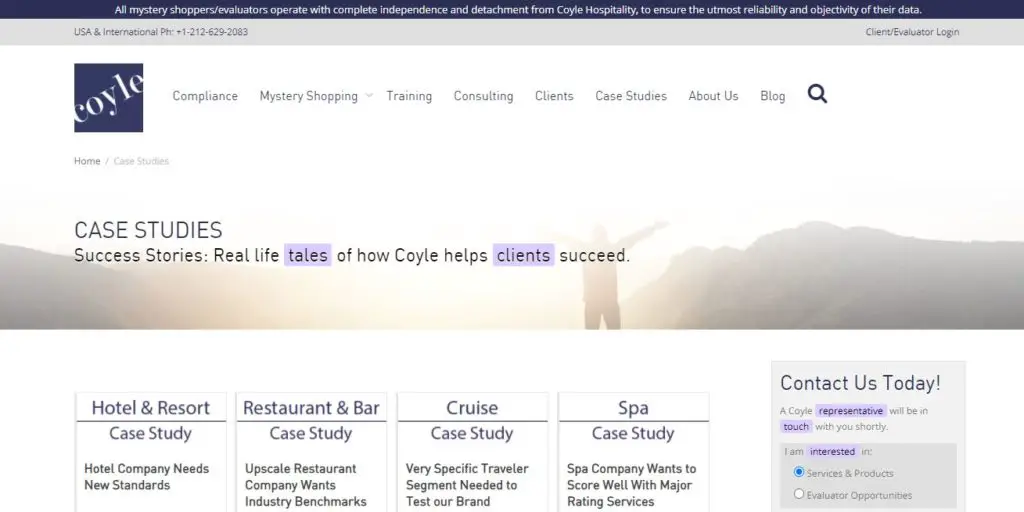The height and width of the screenshot is (512, 1024).
Task: Click the Case Studies breadcrumb text
Action: pos(141,161)
